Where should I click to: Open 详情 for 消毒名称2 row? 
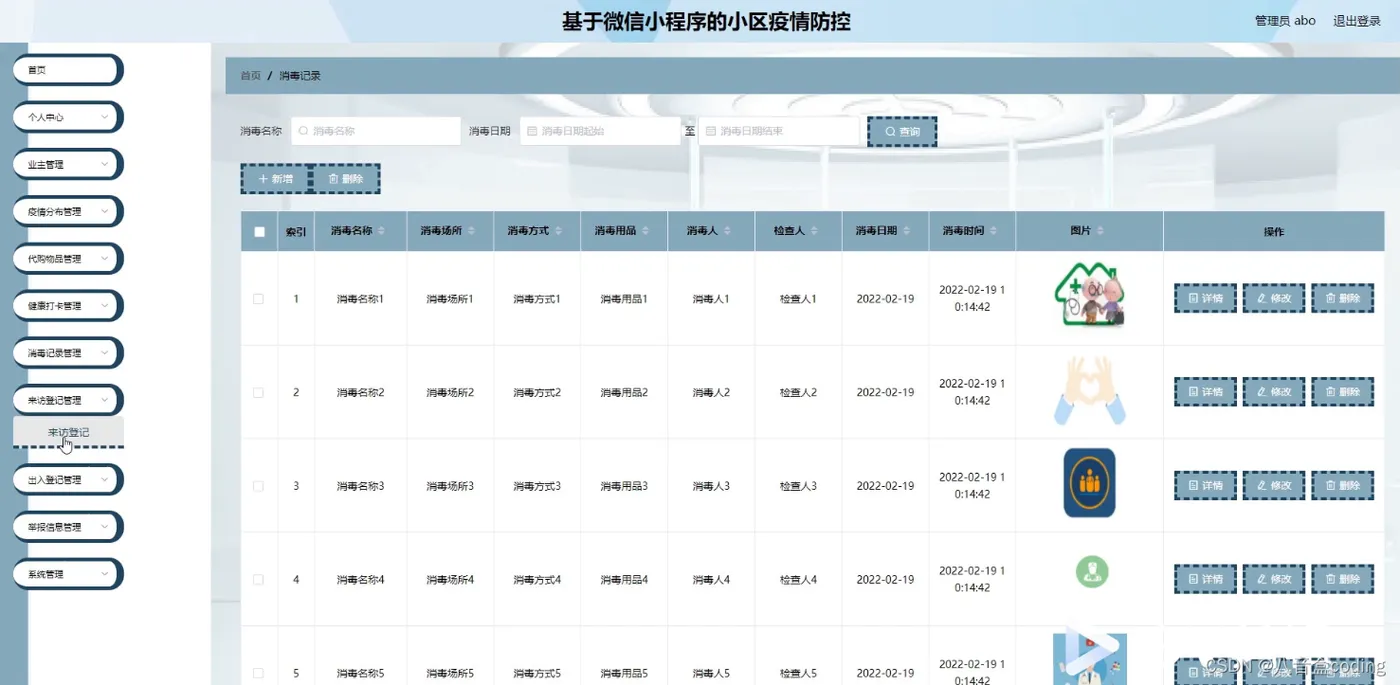coord(1205,392)
